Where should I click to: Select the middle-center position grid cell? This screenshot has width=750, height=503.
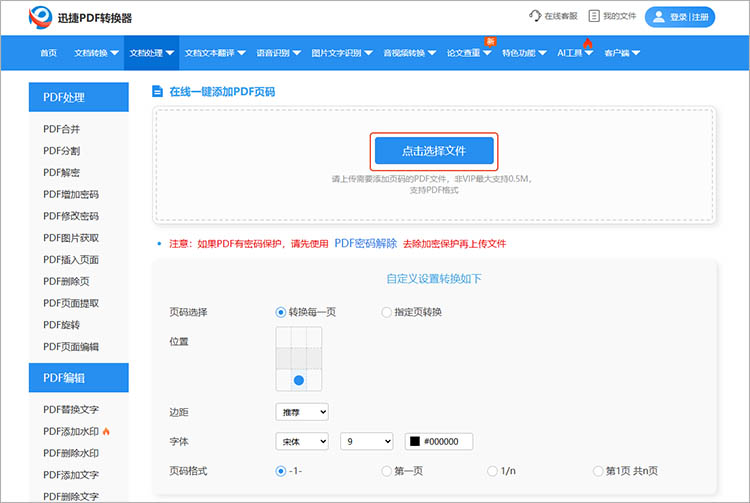point(299,359)
